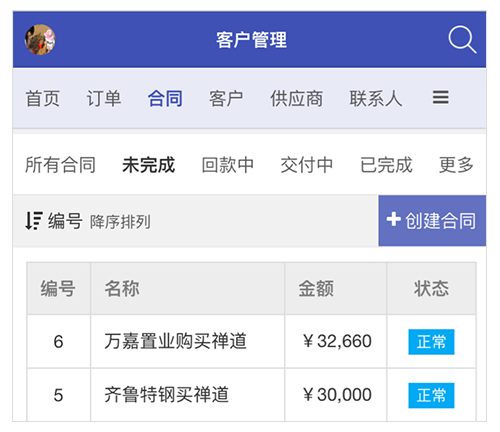Image resolution: width=500 pixels, height=432 pixels.
Task: Click the plus icon on 创建合同
Action: tap(394, 219)
